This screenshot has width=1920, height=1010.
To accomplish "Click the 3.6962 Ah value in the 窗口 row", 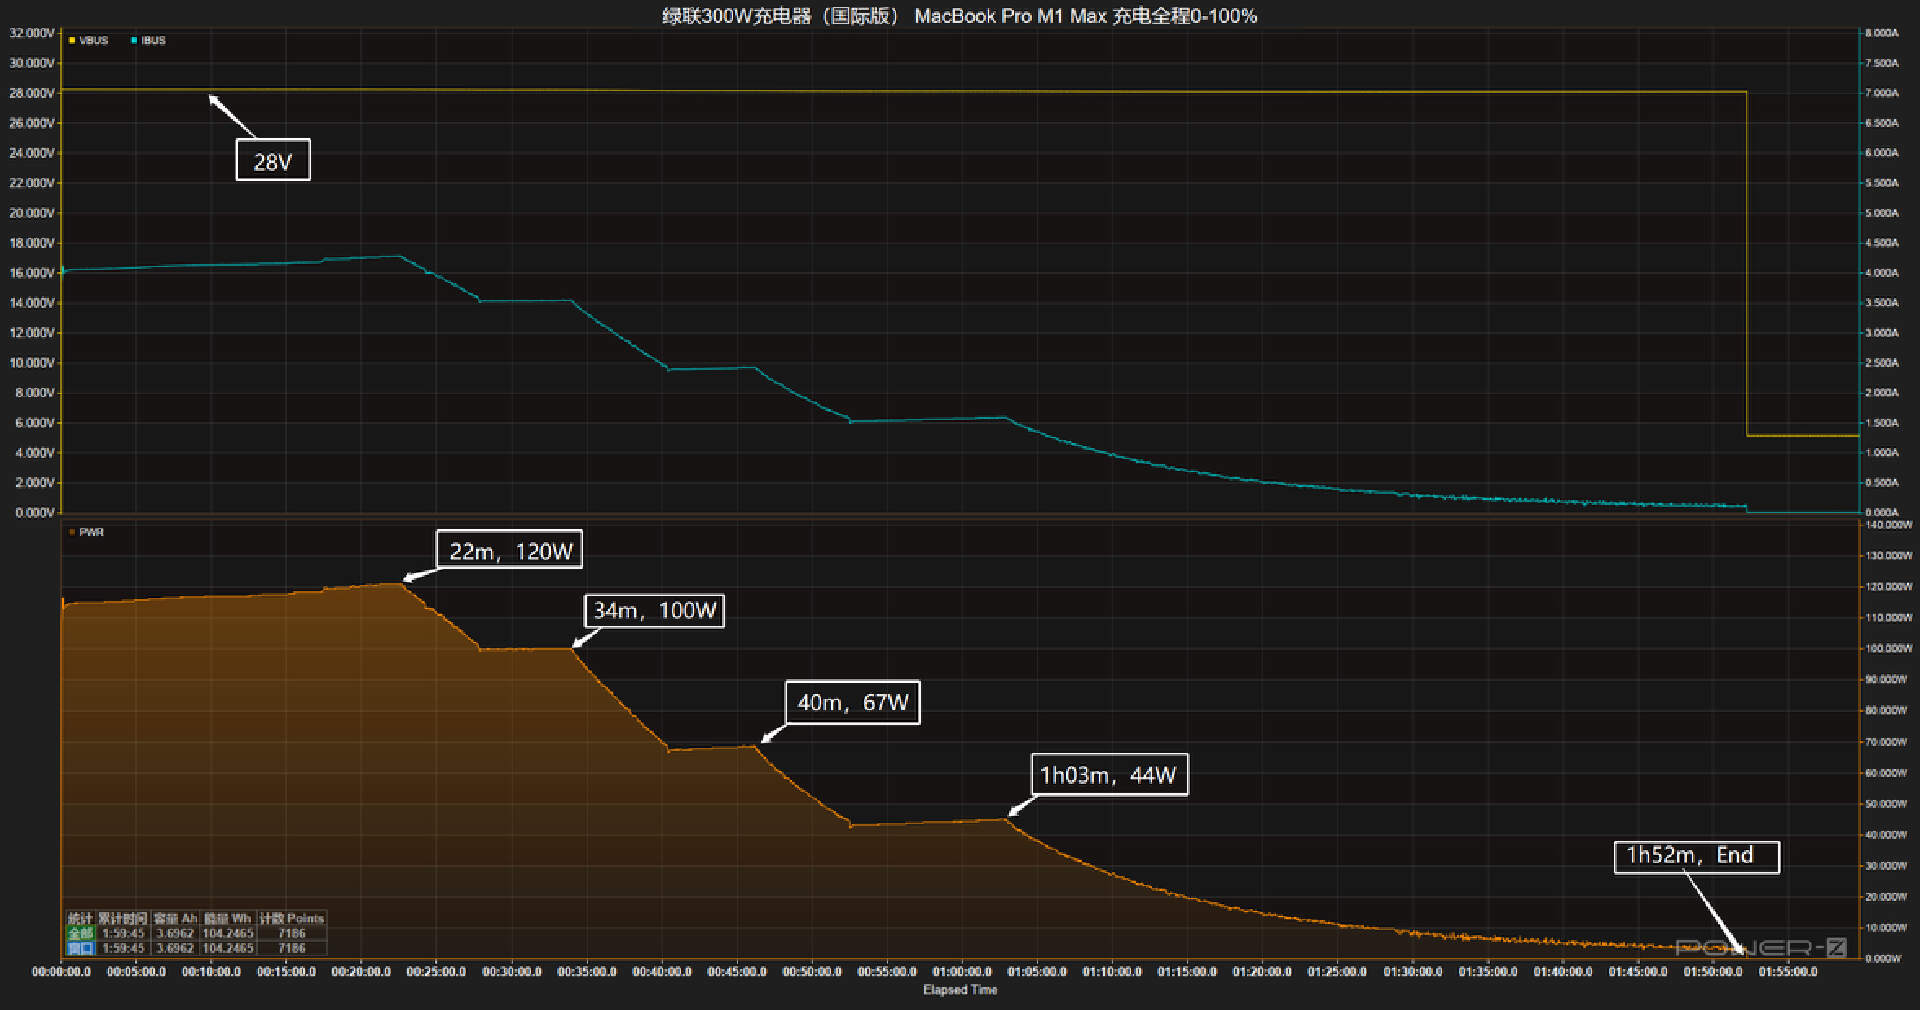I will point(175,948).
